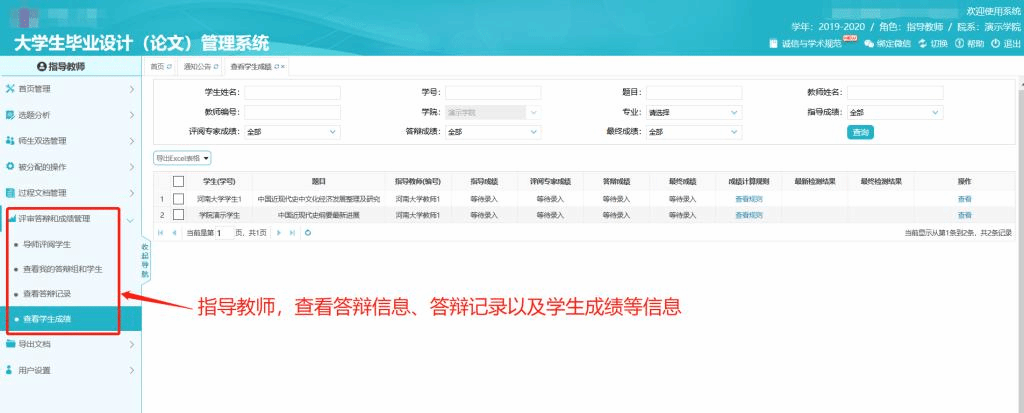Switch to the 通知公告 tab
Screen dimensions: 1024x413
198,67
